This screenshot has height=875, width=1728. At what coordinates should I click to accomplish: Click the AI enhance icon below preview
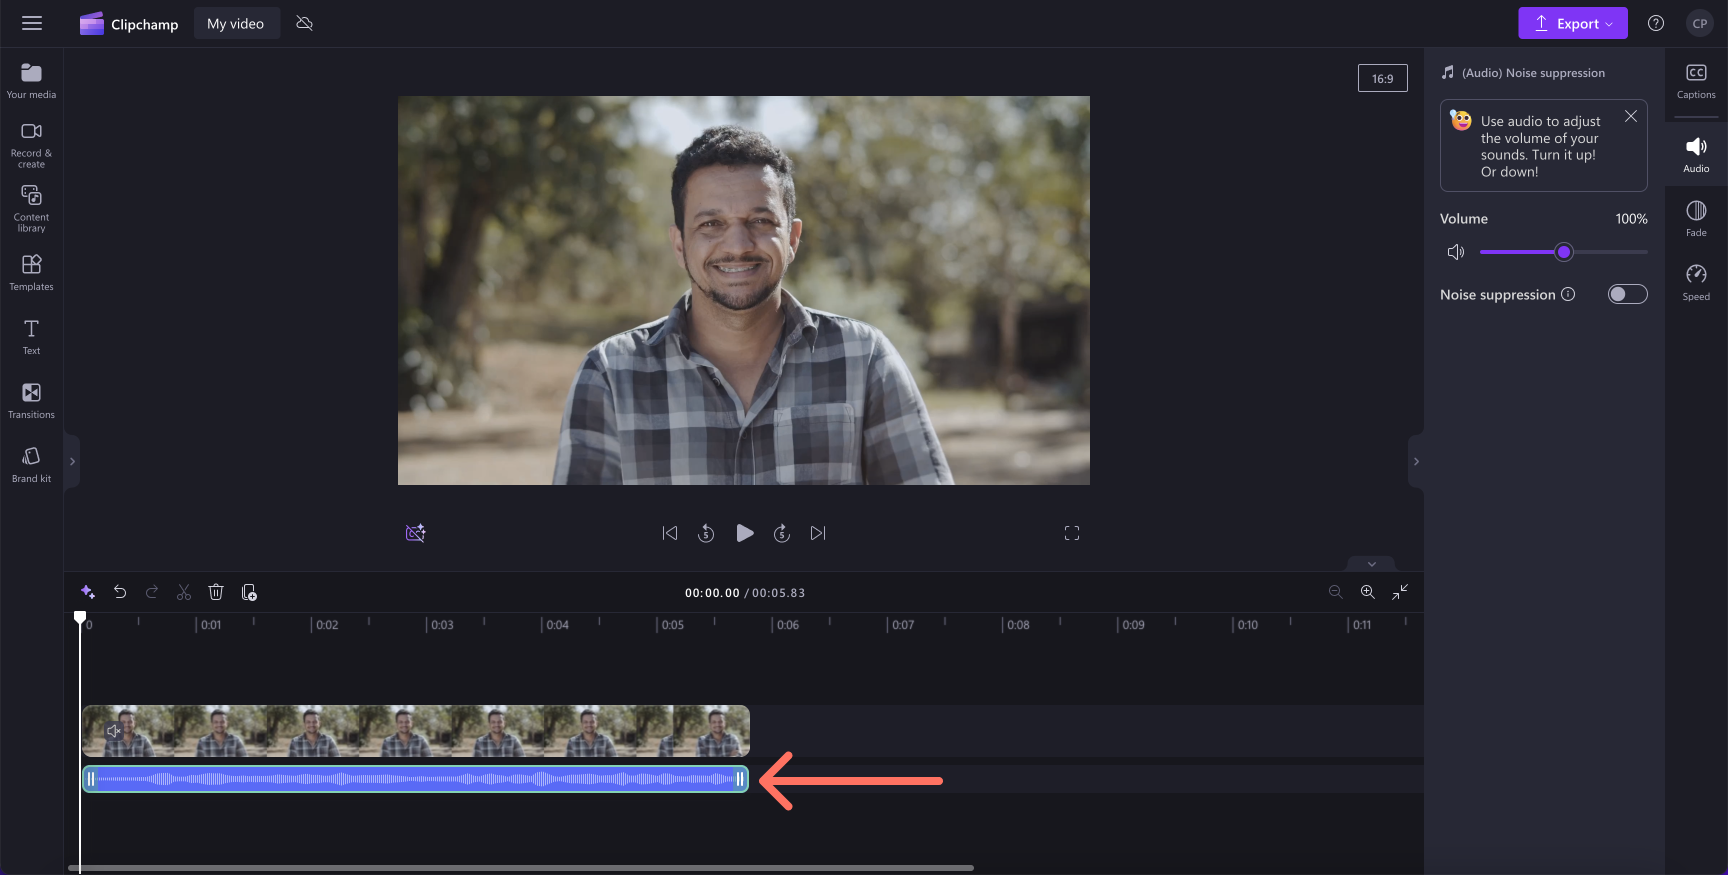[x=415, y=533]
